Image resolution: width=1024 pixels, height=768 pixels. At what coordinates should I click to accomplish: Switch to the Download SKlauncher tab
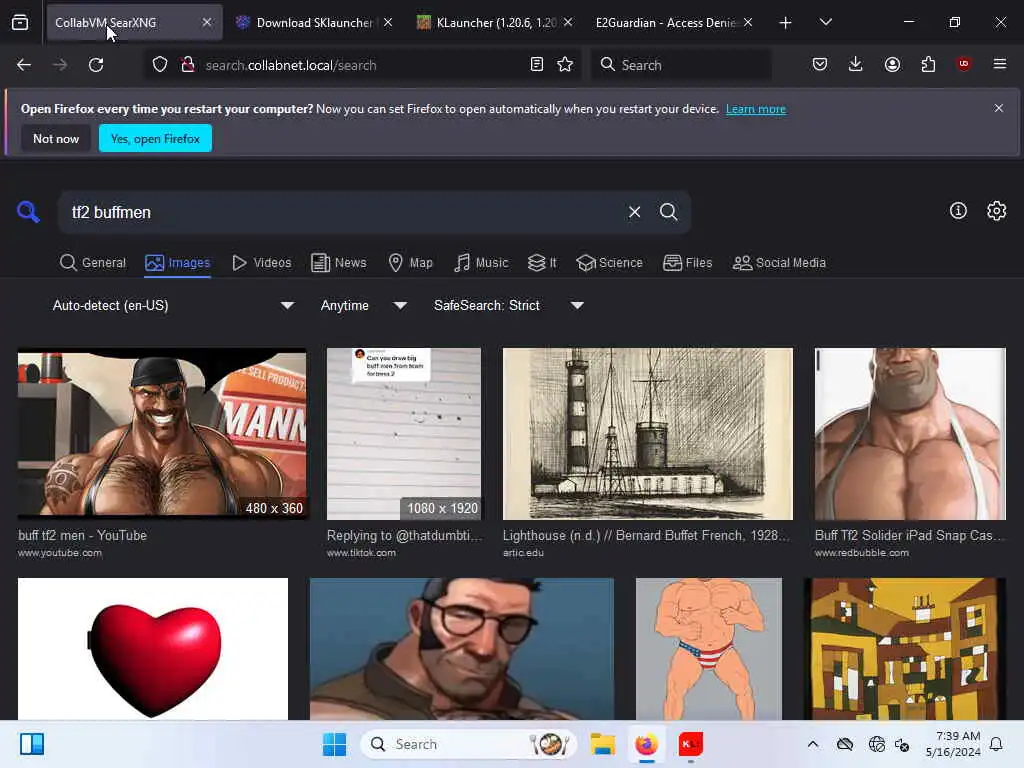coord(314,23)
